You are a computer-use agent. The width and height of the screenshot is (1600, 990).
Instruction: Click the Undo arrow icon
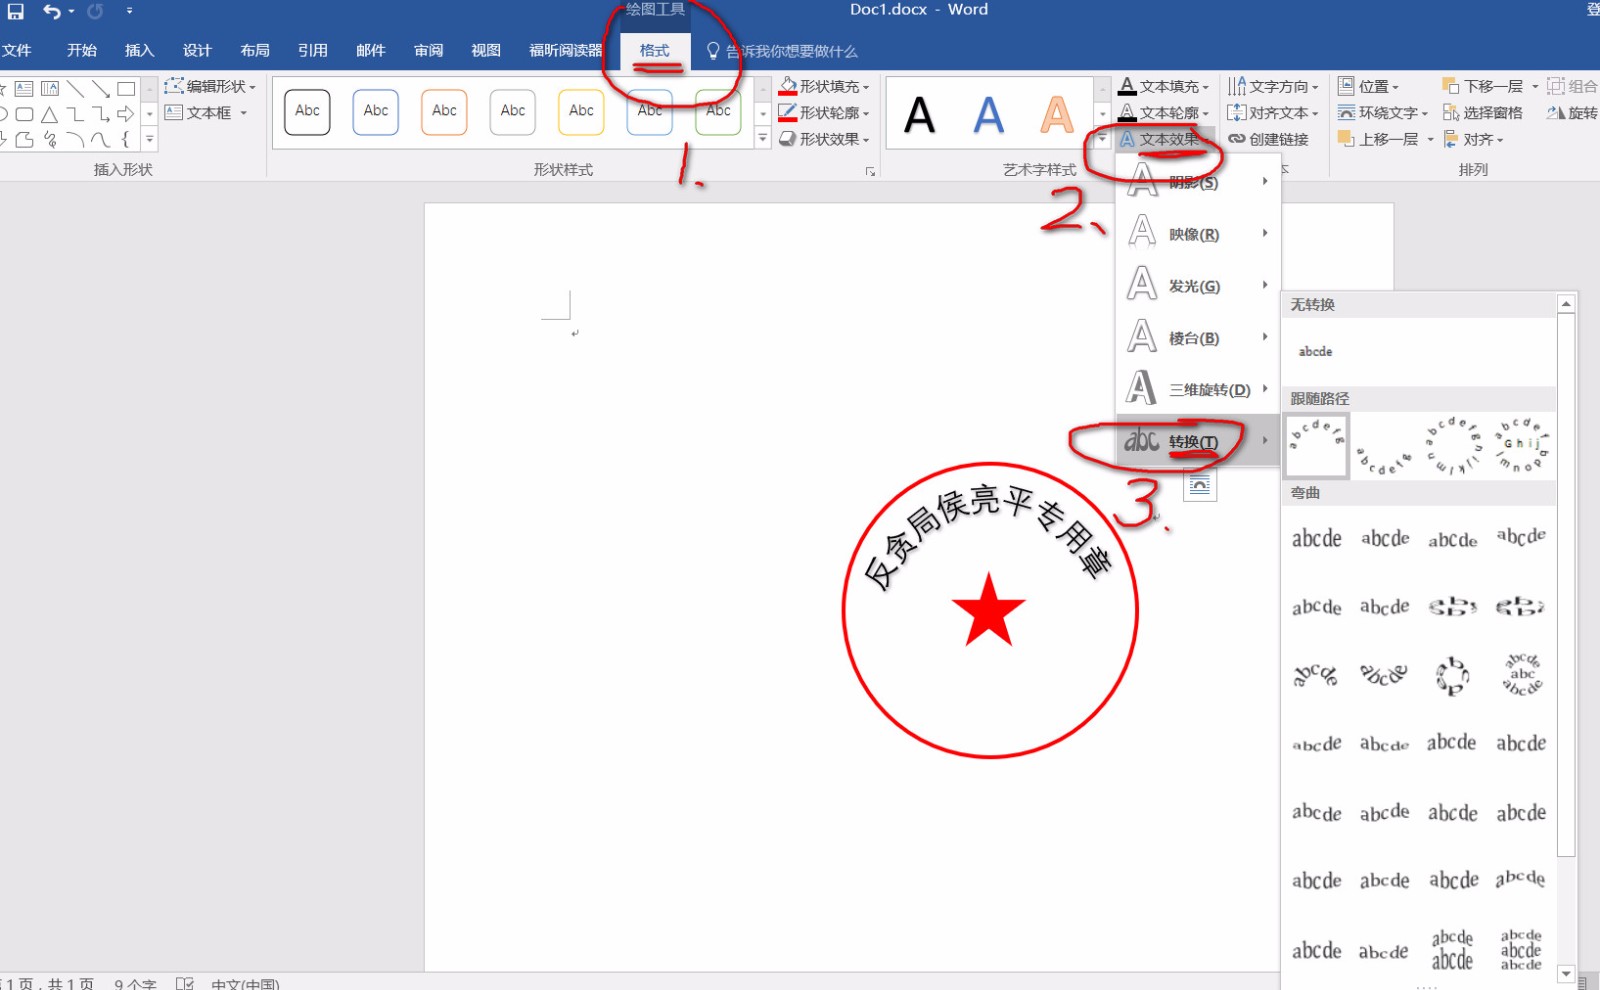point(52,11)
